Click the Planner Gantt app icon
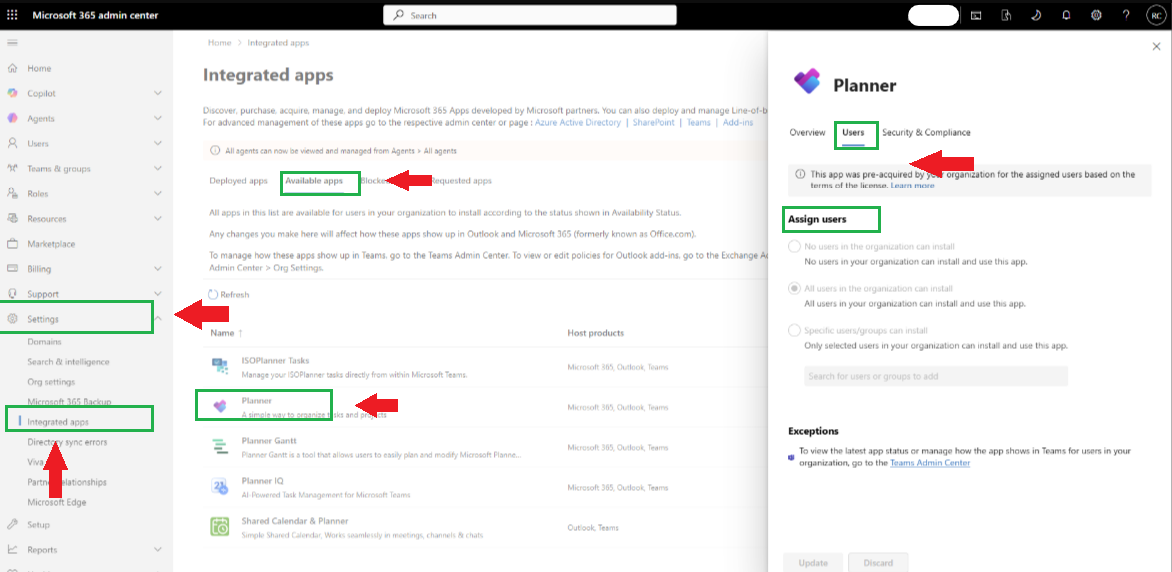1172x572 pixels. point(219,446)
